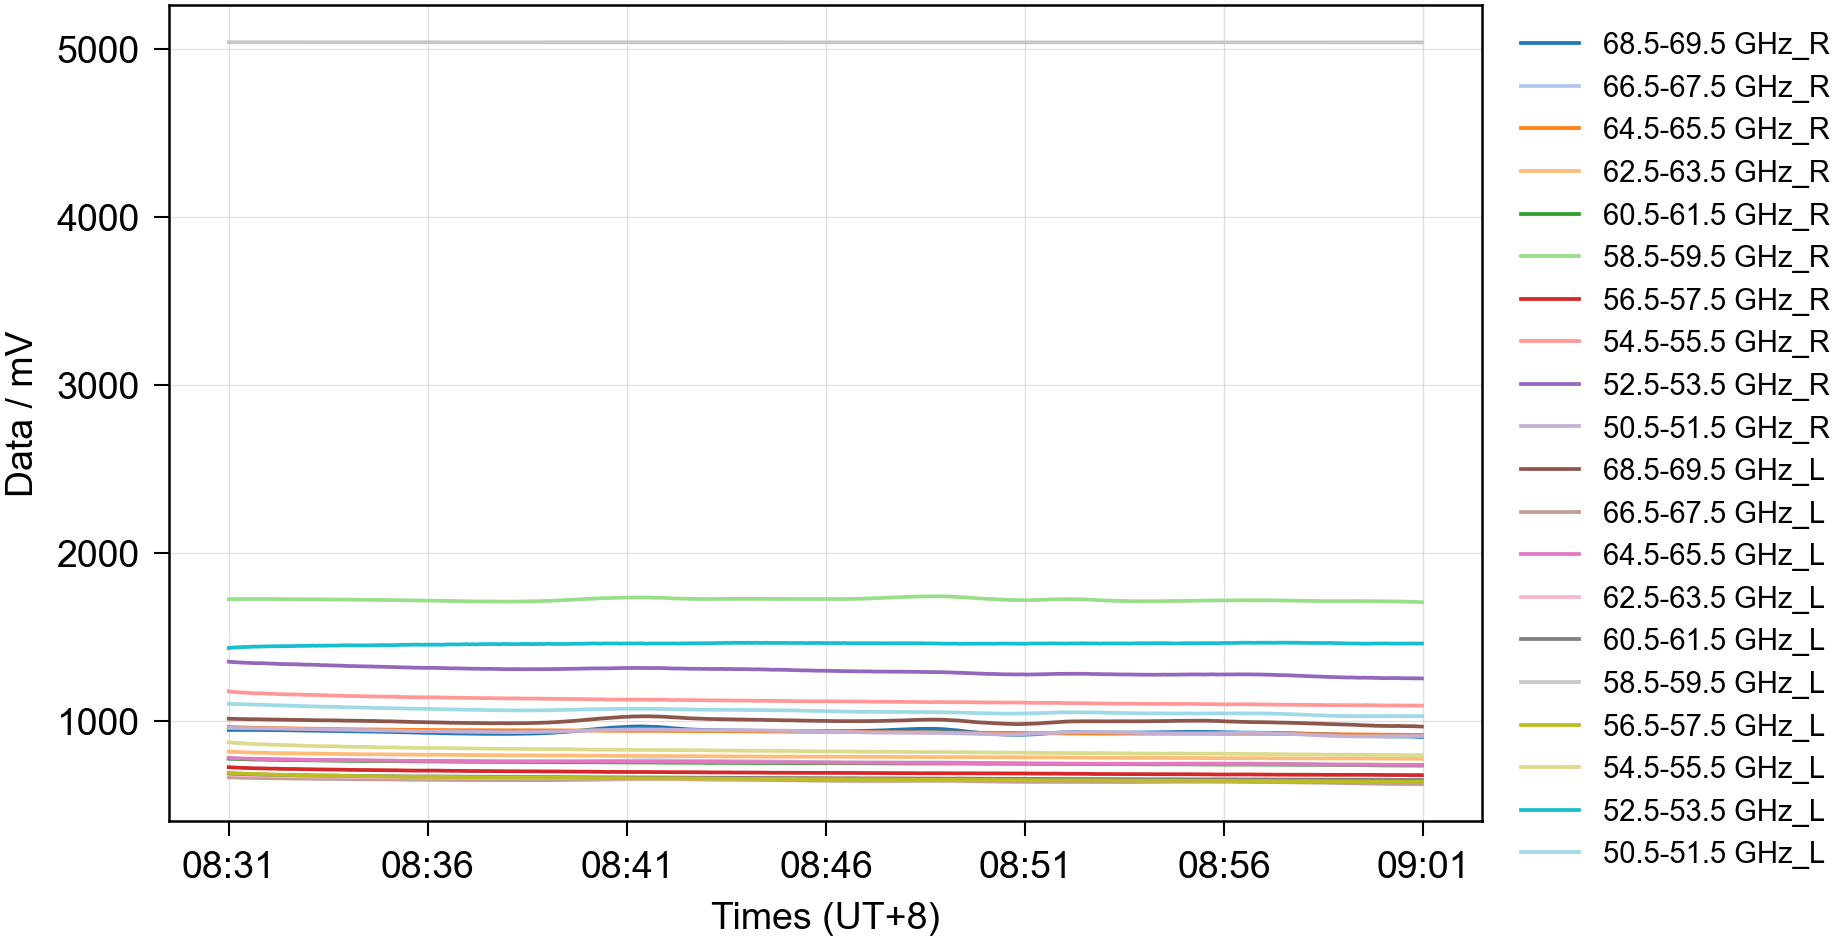Pick the 64.5-65.5 GHz_L legend entry

(x=1712, y=555)
